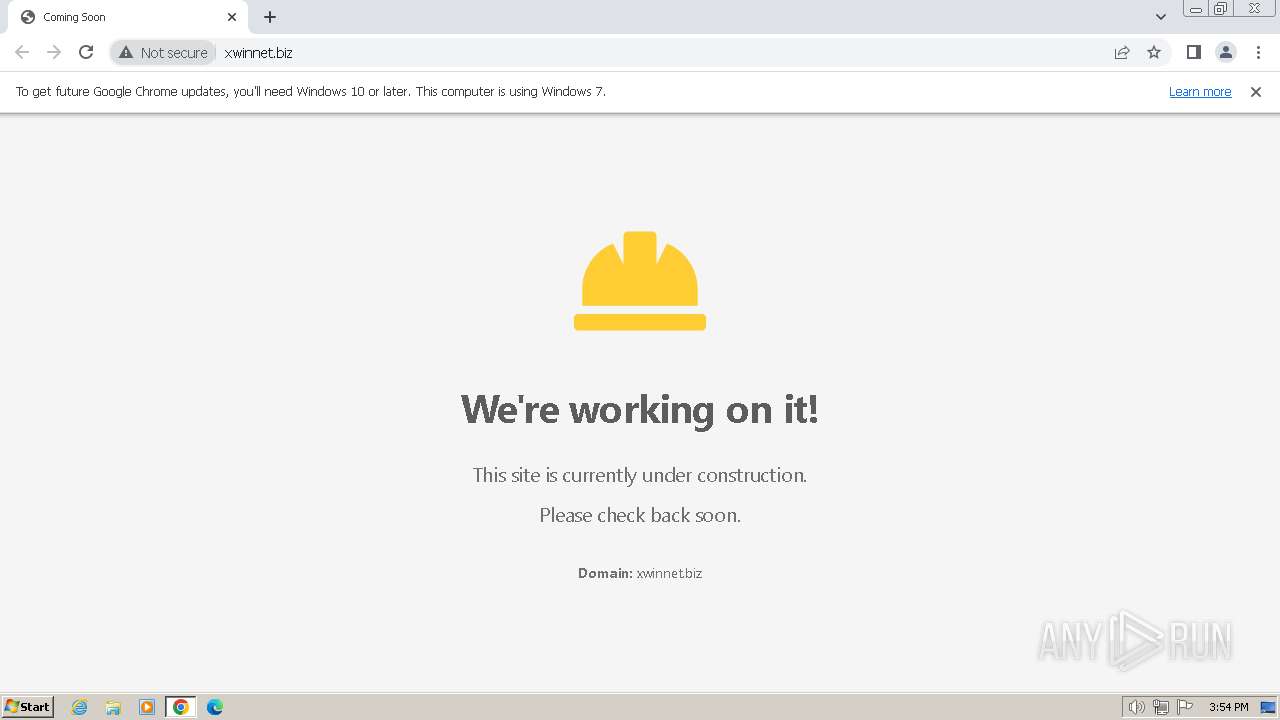
Task: Open Learn more link
Action: (1200, 91)
